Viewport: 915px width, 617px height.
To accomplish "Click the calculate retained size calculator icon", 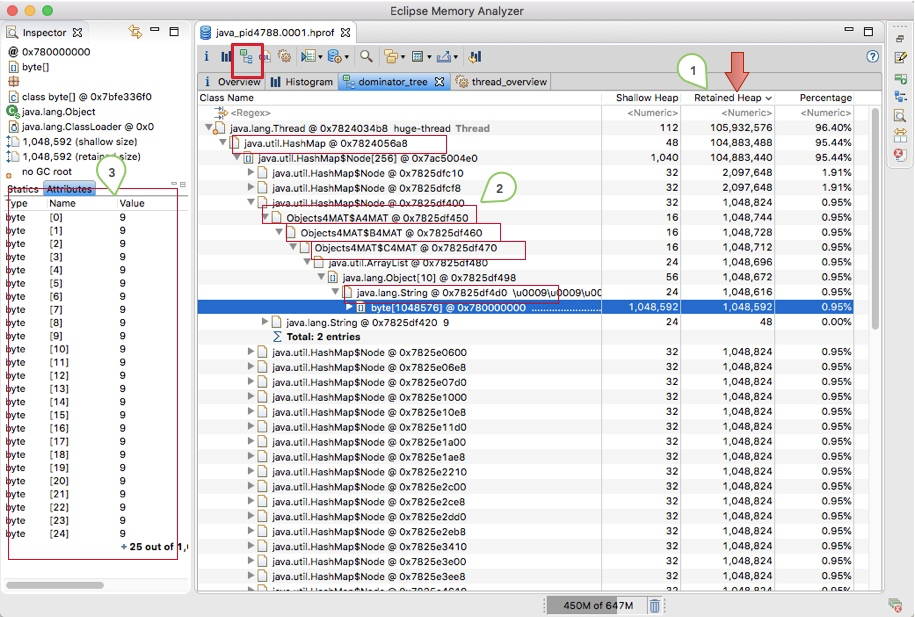I will [417, 57].
